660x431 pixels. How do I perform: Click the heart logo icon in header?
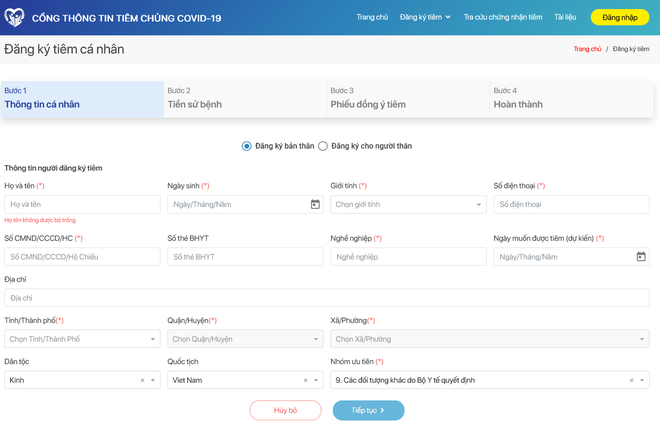pos(15,18)
